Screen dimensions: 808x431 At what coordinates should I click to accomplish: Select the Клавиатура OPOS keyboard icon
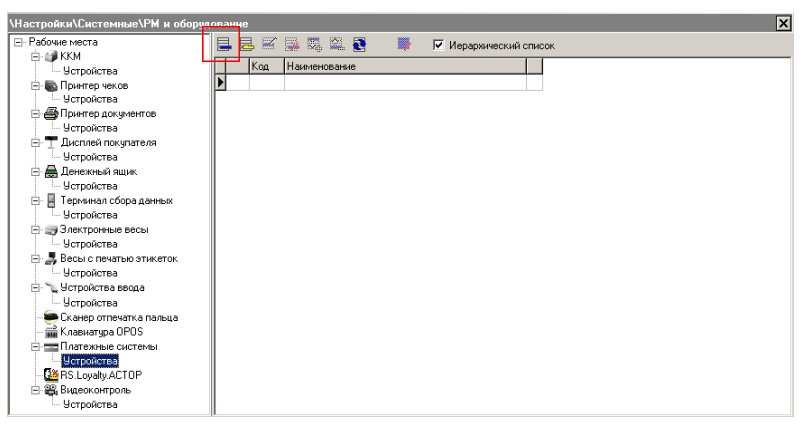(x=51, y=332)
